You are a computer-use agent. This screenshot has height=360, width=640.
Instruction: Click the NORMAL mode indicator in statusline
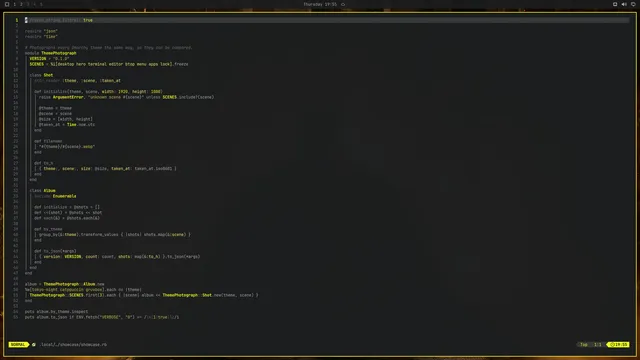[x=18, y=344]
